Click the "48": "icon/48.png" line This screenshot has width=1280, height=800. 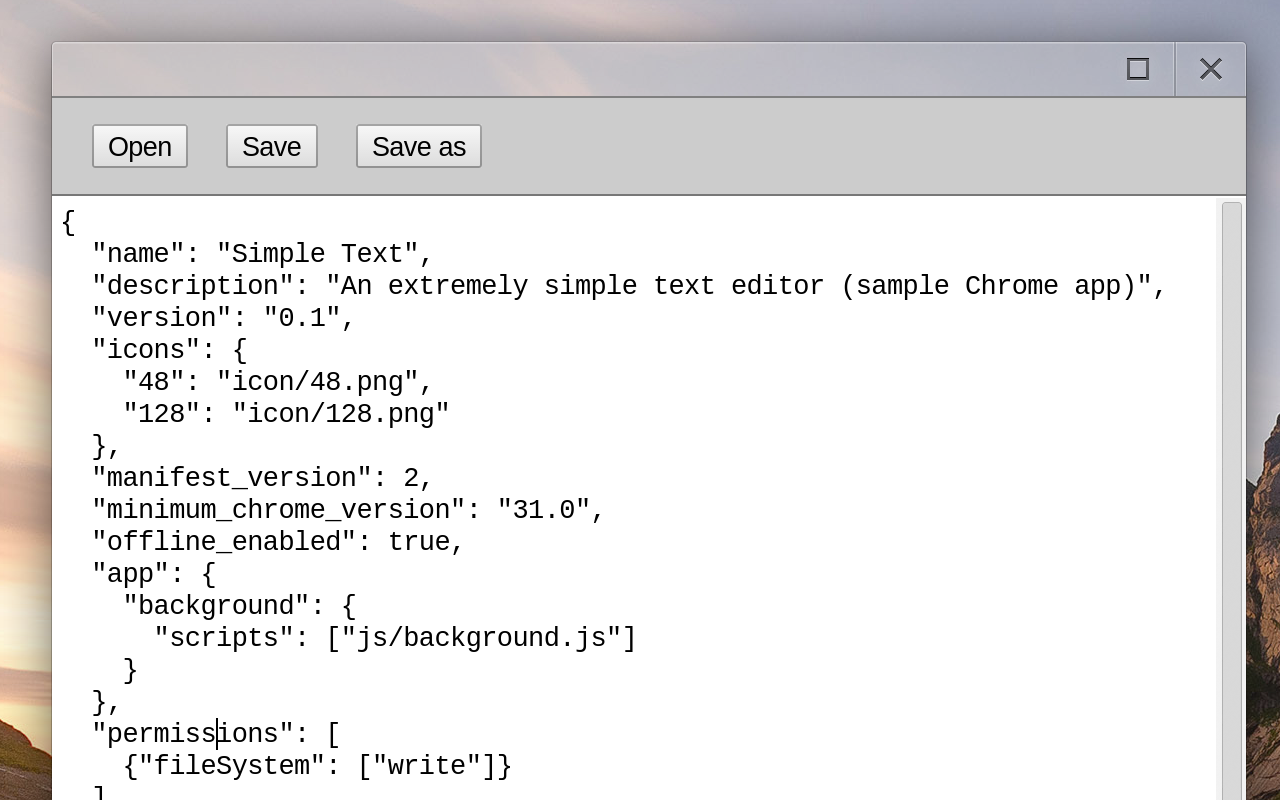click(278, 382)
